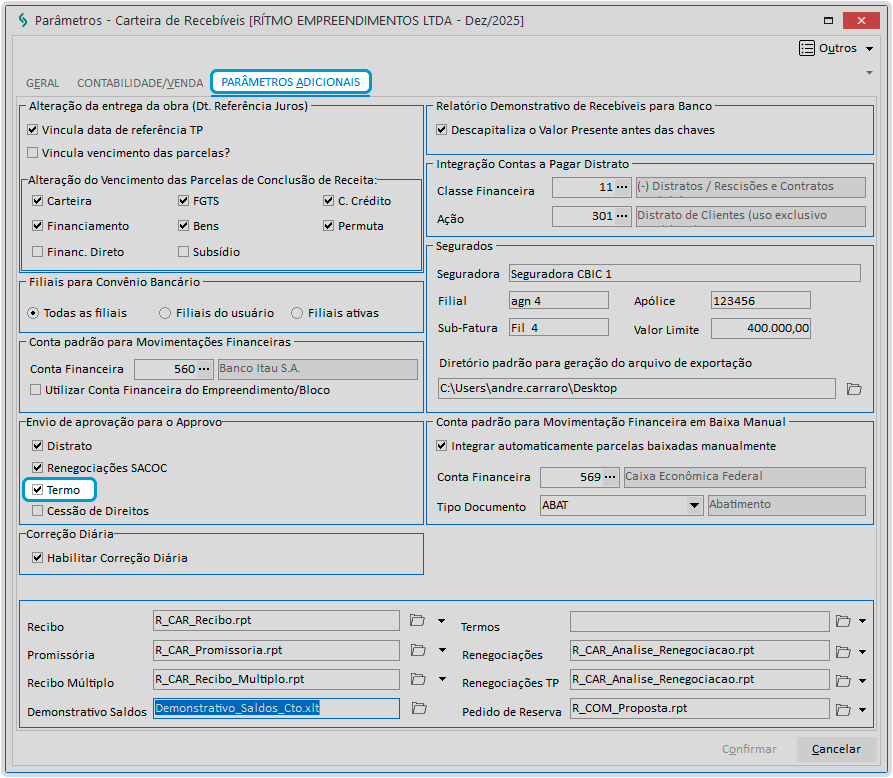
Task: Click the Confirmar button
Action: click(749, 749)
